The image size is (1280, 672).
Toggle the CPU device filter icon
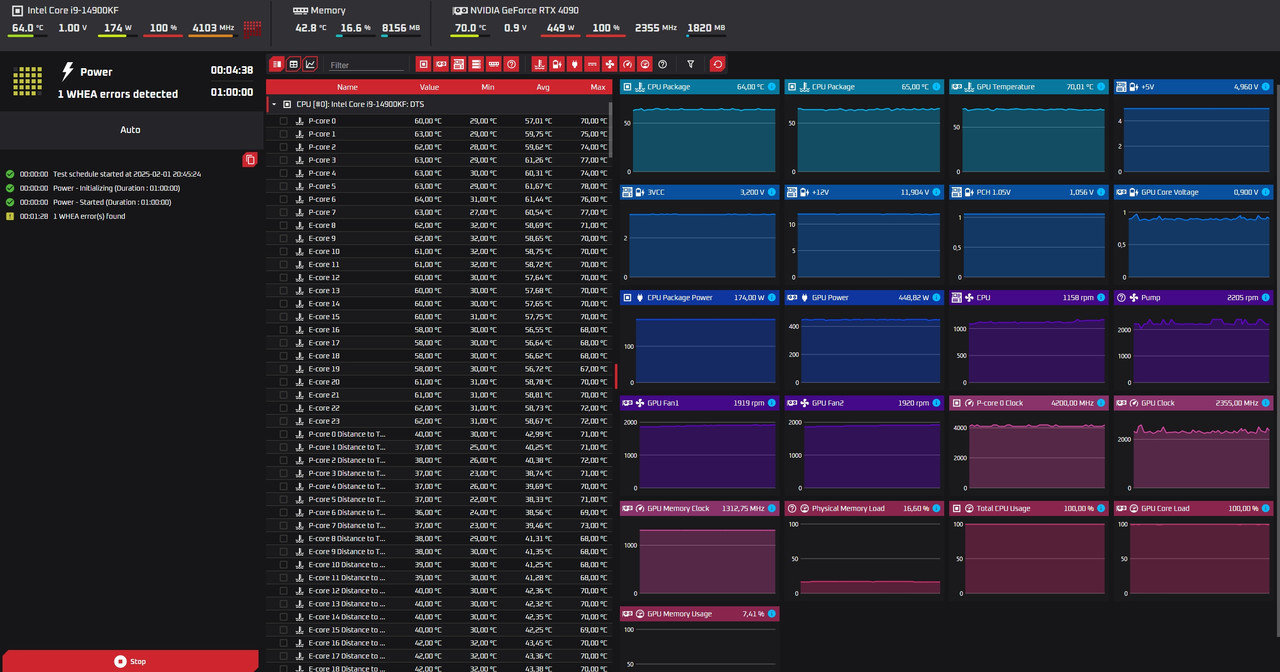click(424, 64)
